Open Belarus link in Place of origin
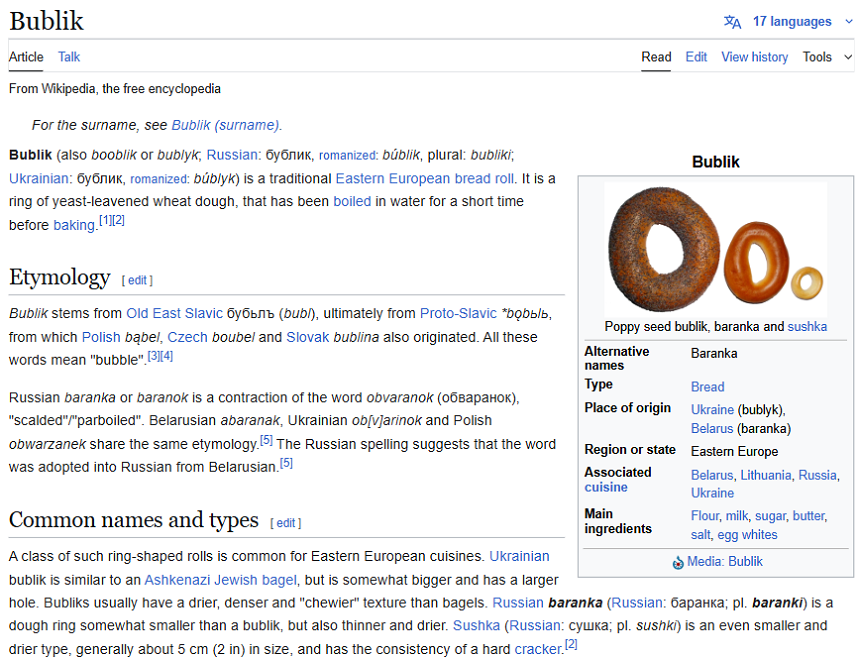This screenshot has width=858, height=660. click(x=711, y=429)
